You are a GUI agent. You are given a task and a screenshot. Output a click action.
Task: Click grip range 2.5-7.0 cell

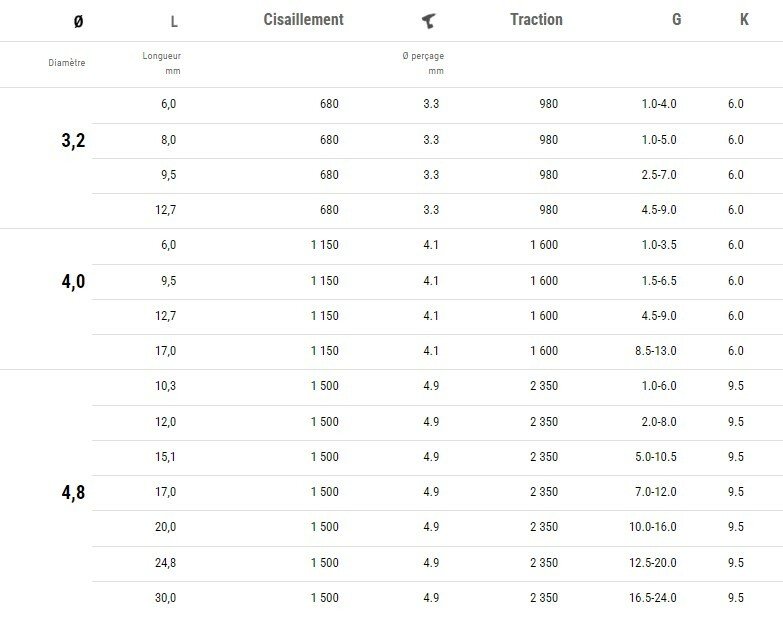[659, 175]
